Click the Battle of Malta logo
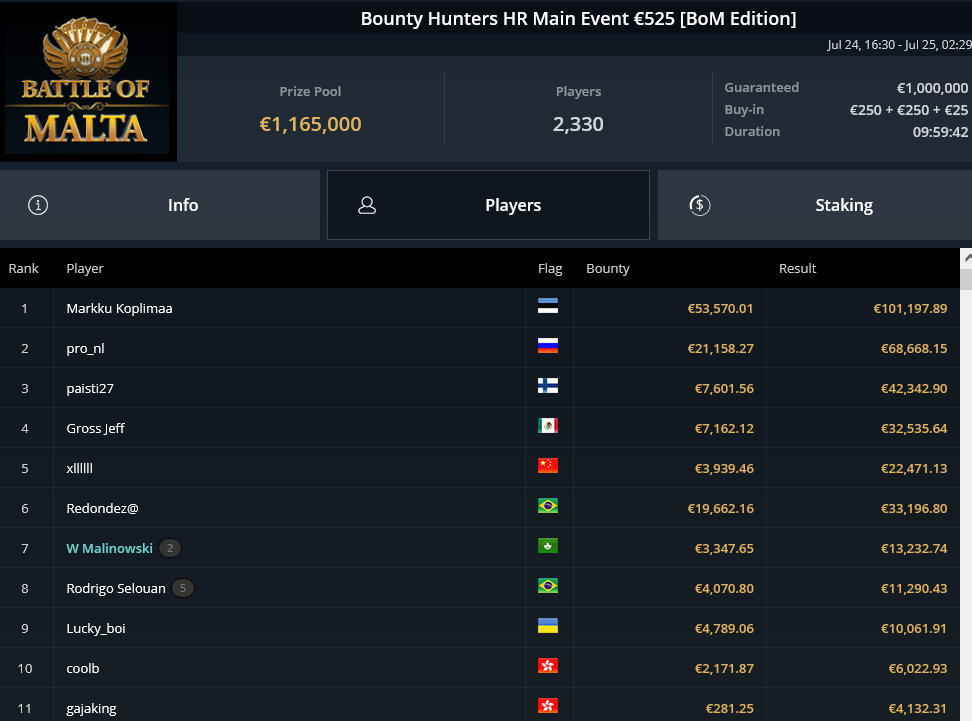This screenshot has height=721, width=972. pyautogui.click(x=88, y=81)
